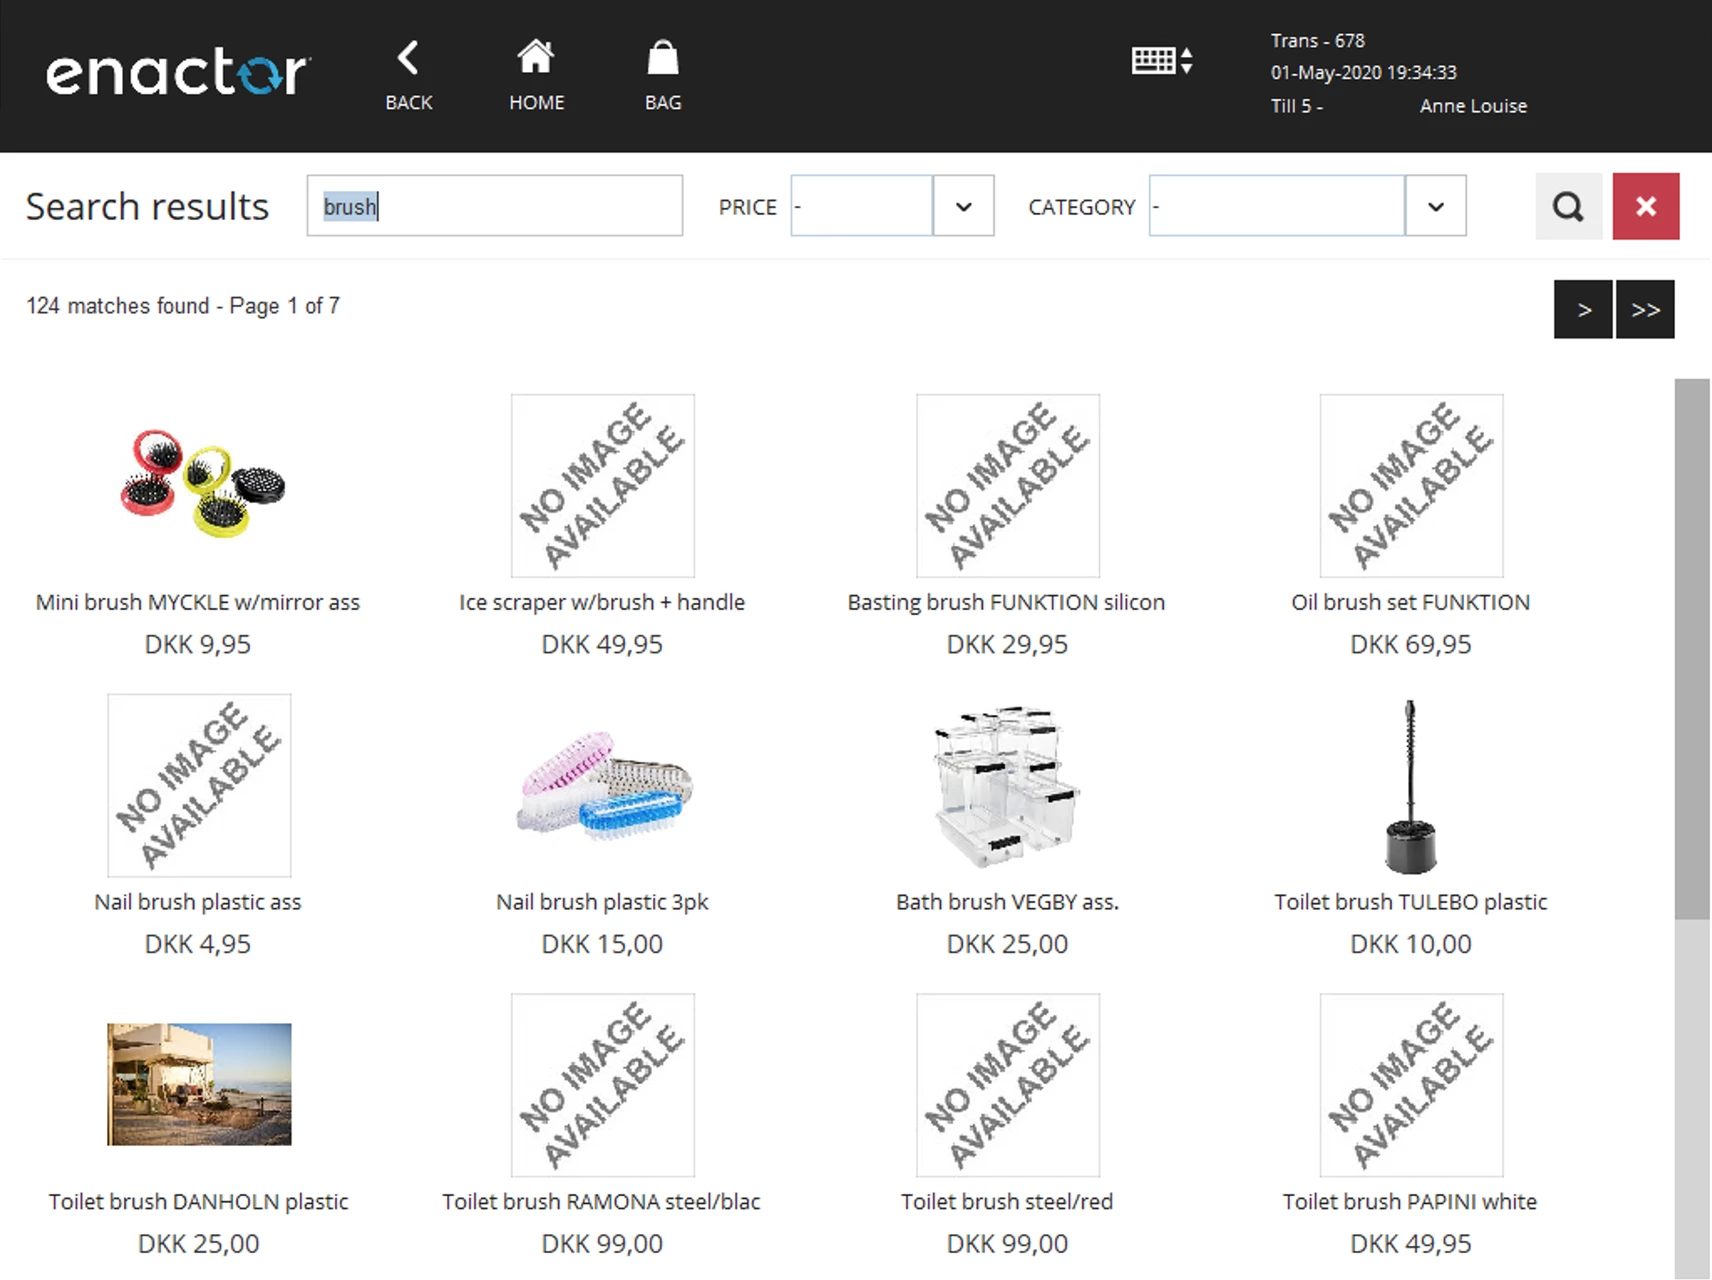Clear search with the red X
This screenshot has height=1280, width=1712.
tap(1645, 207)
